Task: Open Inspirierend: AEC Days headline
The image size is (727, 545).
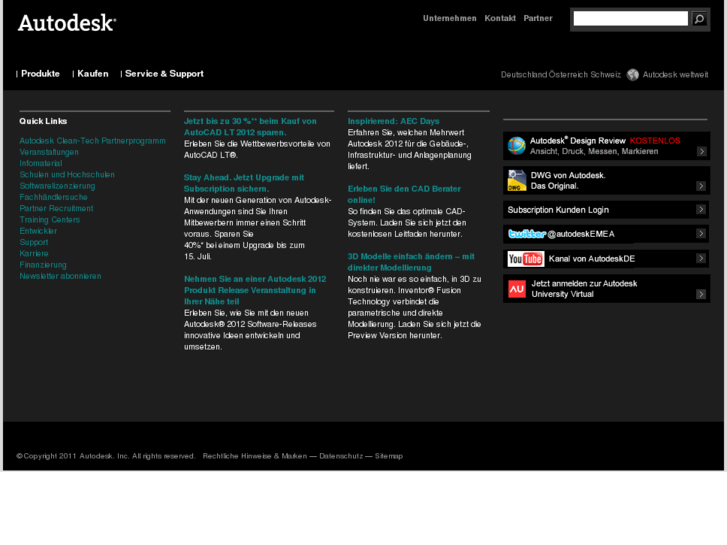Action: pos(393,121)
